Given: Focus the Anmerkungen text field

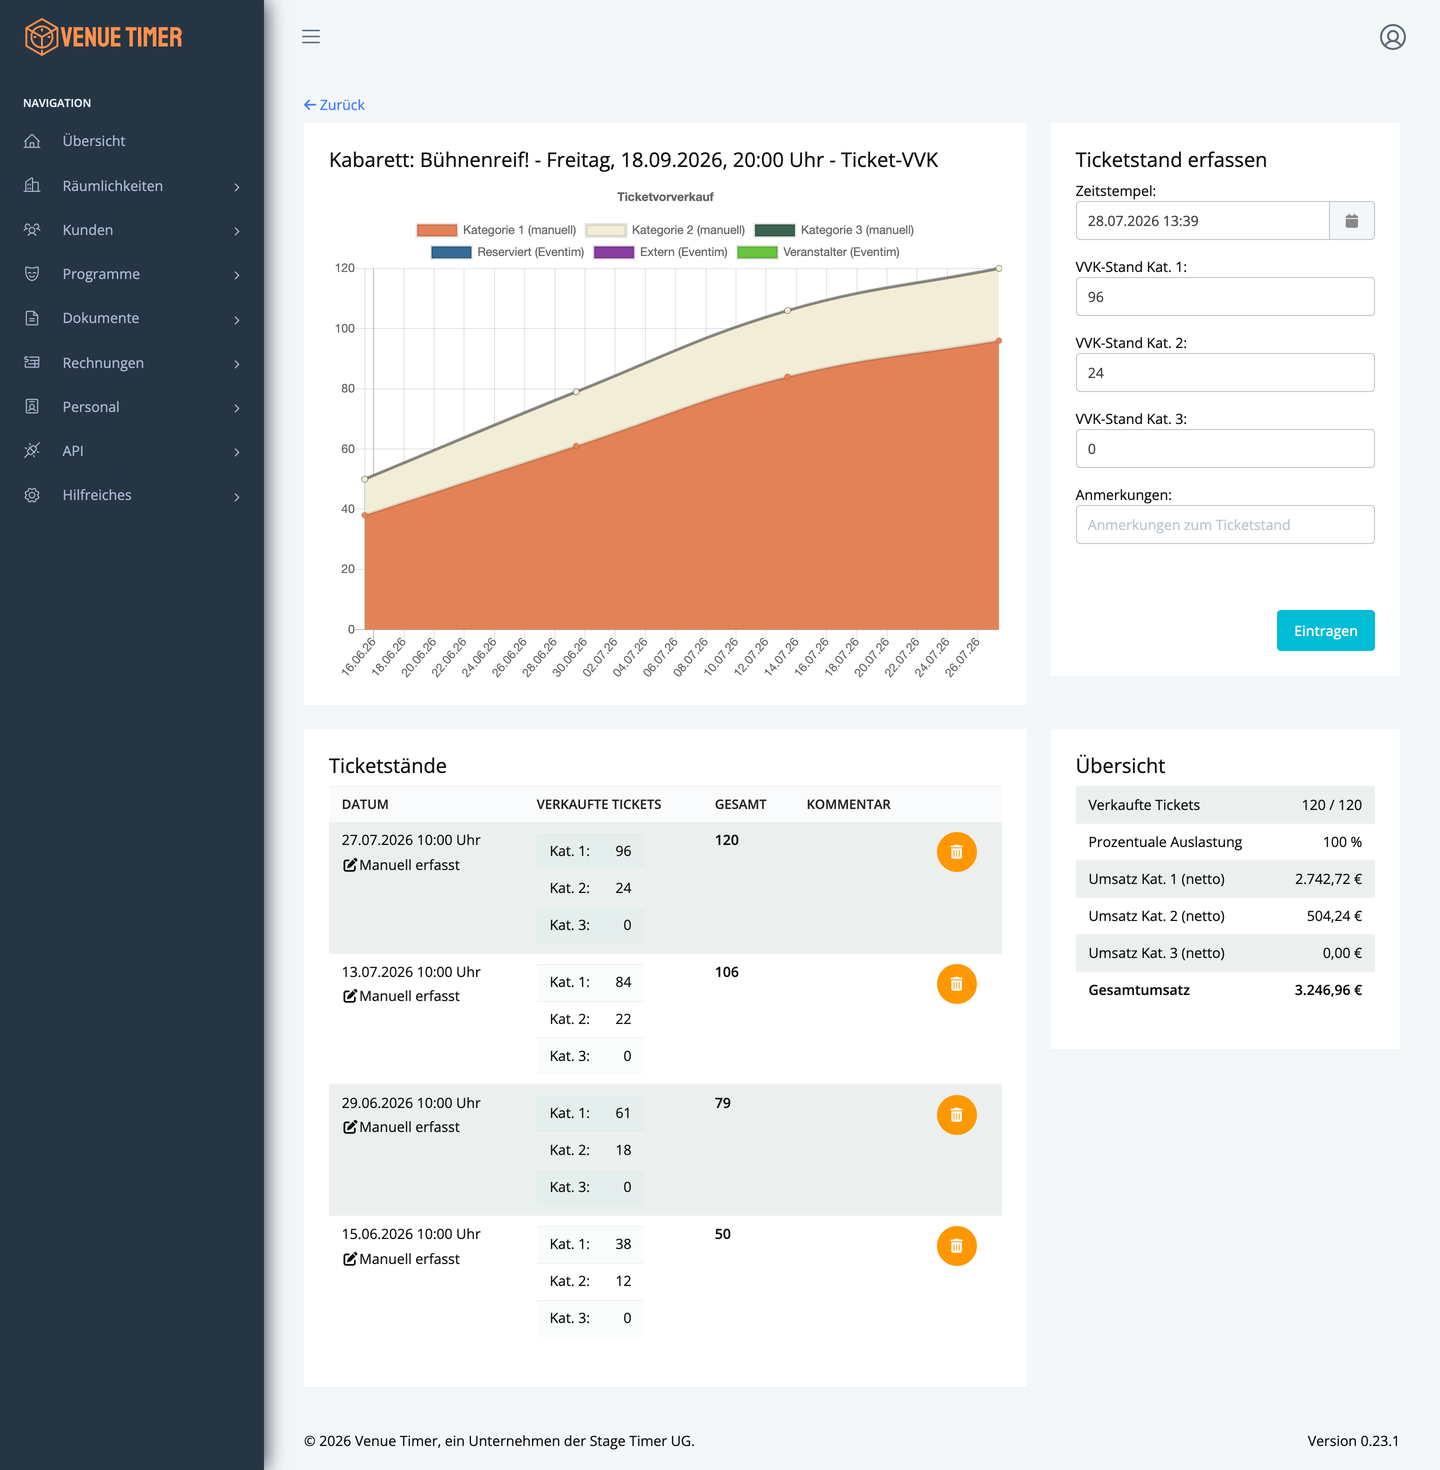Looking at the screenshot, I should click(x=1224, y=525).
